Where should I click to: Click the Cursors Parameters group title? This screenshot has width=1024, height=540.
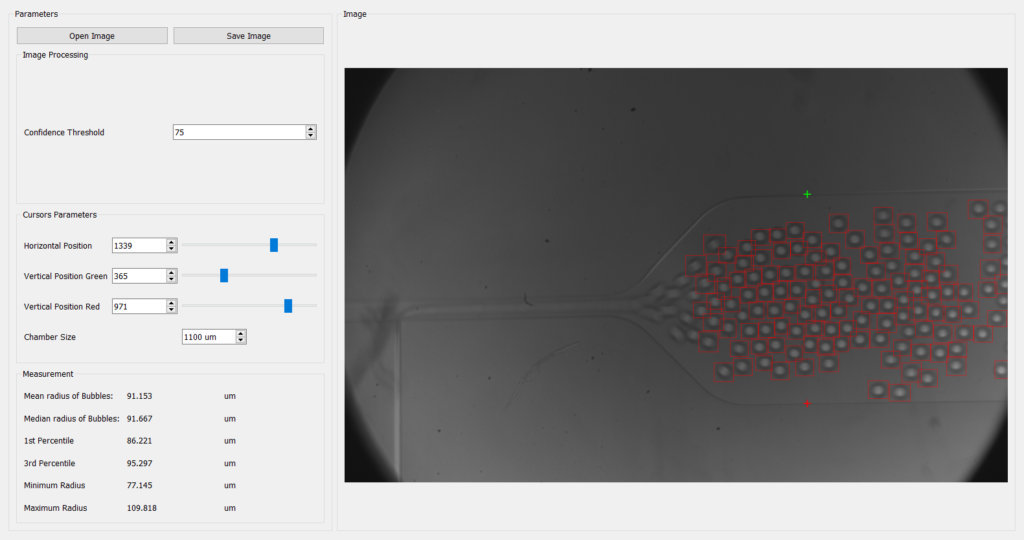click(x=59, y=215)
